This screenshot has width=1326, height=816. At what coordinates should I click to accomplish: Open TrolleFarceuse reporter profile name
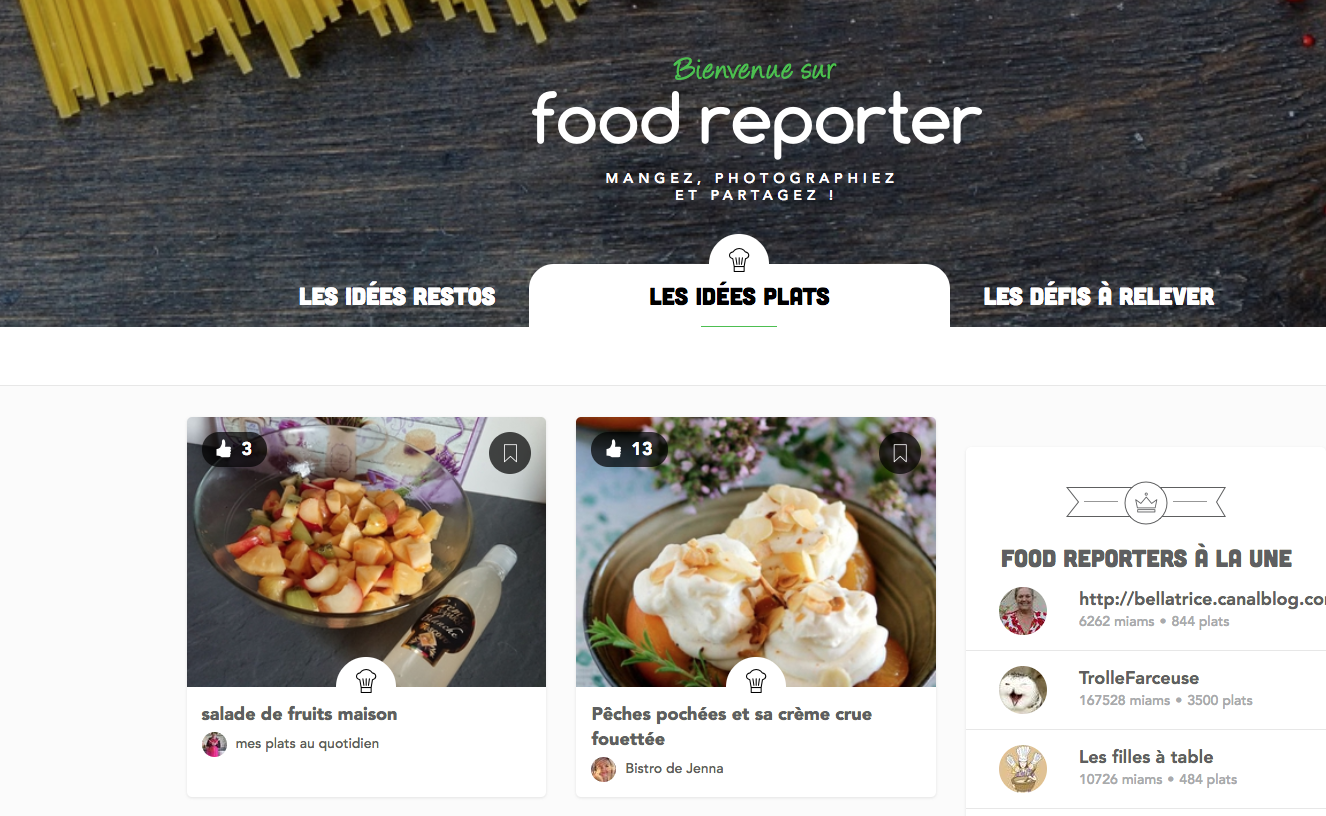(x=1139, y=678)
